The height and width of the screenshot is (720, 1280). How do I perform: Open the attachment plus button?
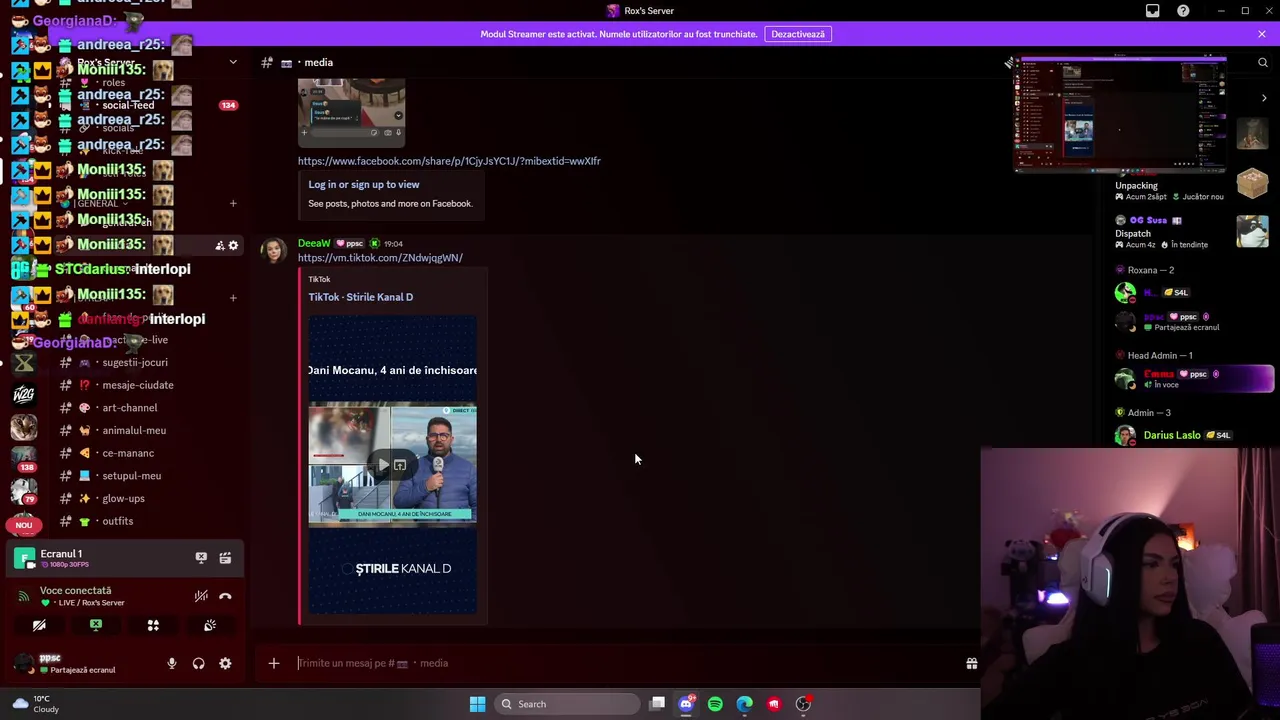click(x=273, y=663)
